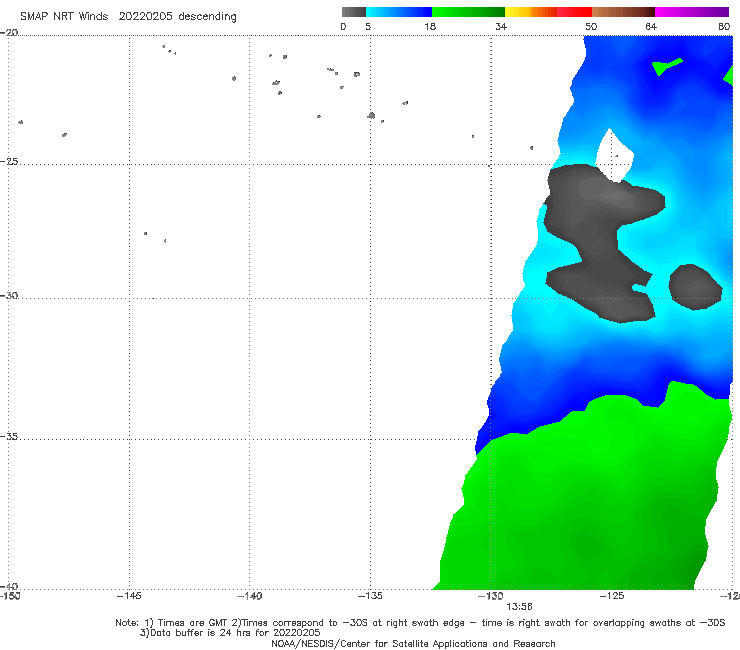Click the NOAA/NESDIS credit line
This screenshot has width=740, height=650.
coord(413,644)
